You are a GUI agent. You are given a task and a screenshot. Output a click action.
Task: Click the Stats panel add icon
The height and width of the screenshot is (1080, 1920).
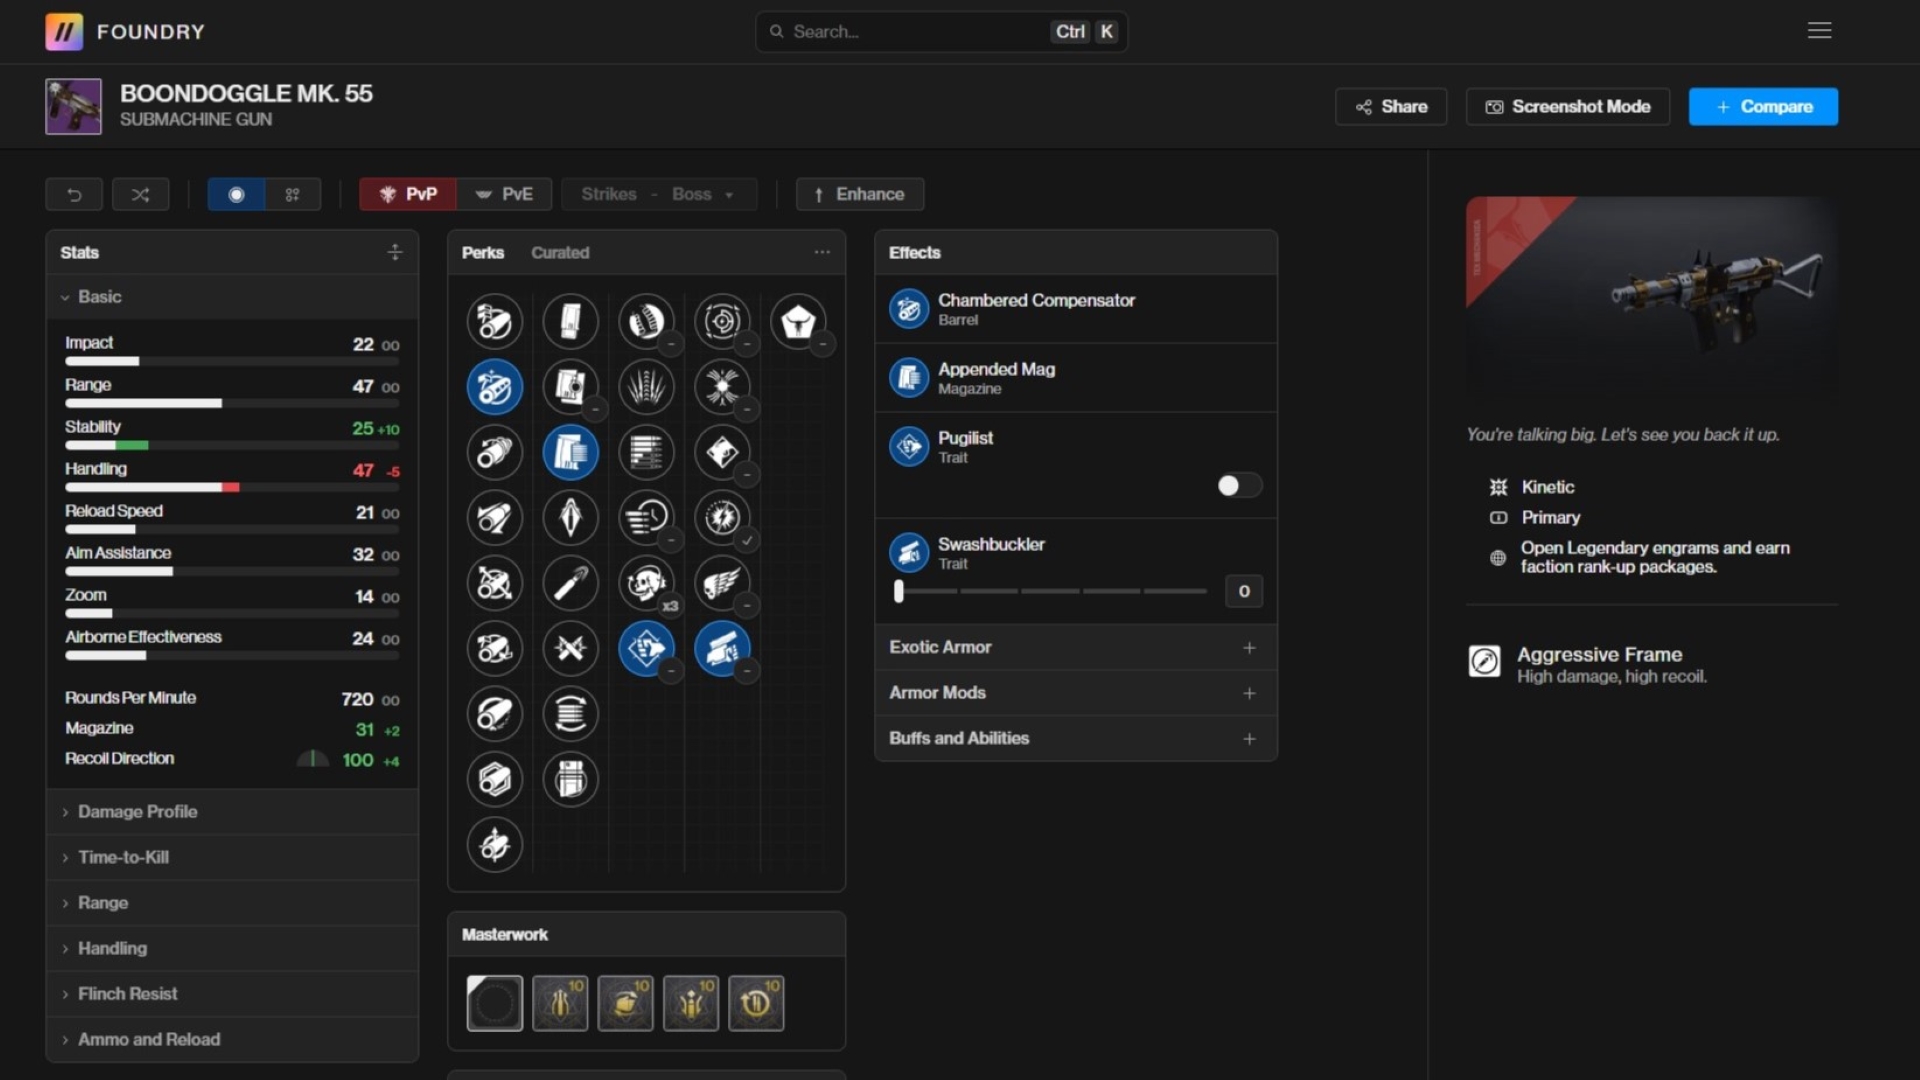click(395, 252)
